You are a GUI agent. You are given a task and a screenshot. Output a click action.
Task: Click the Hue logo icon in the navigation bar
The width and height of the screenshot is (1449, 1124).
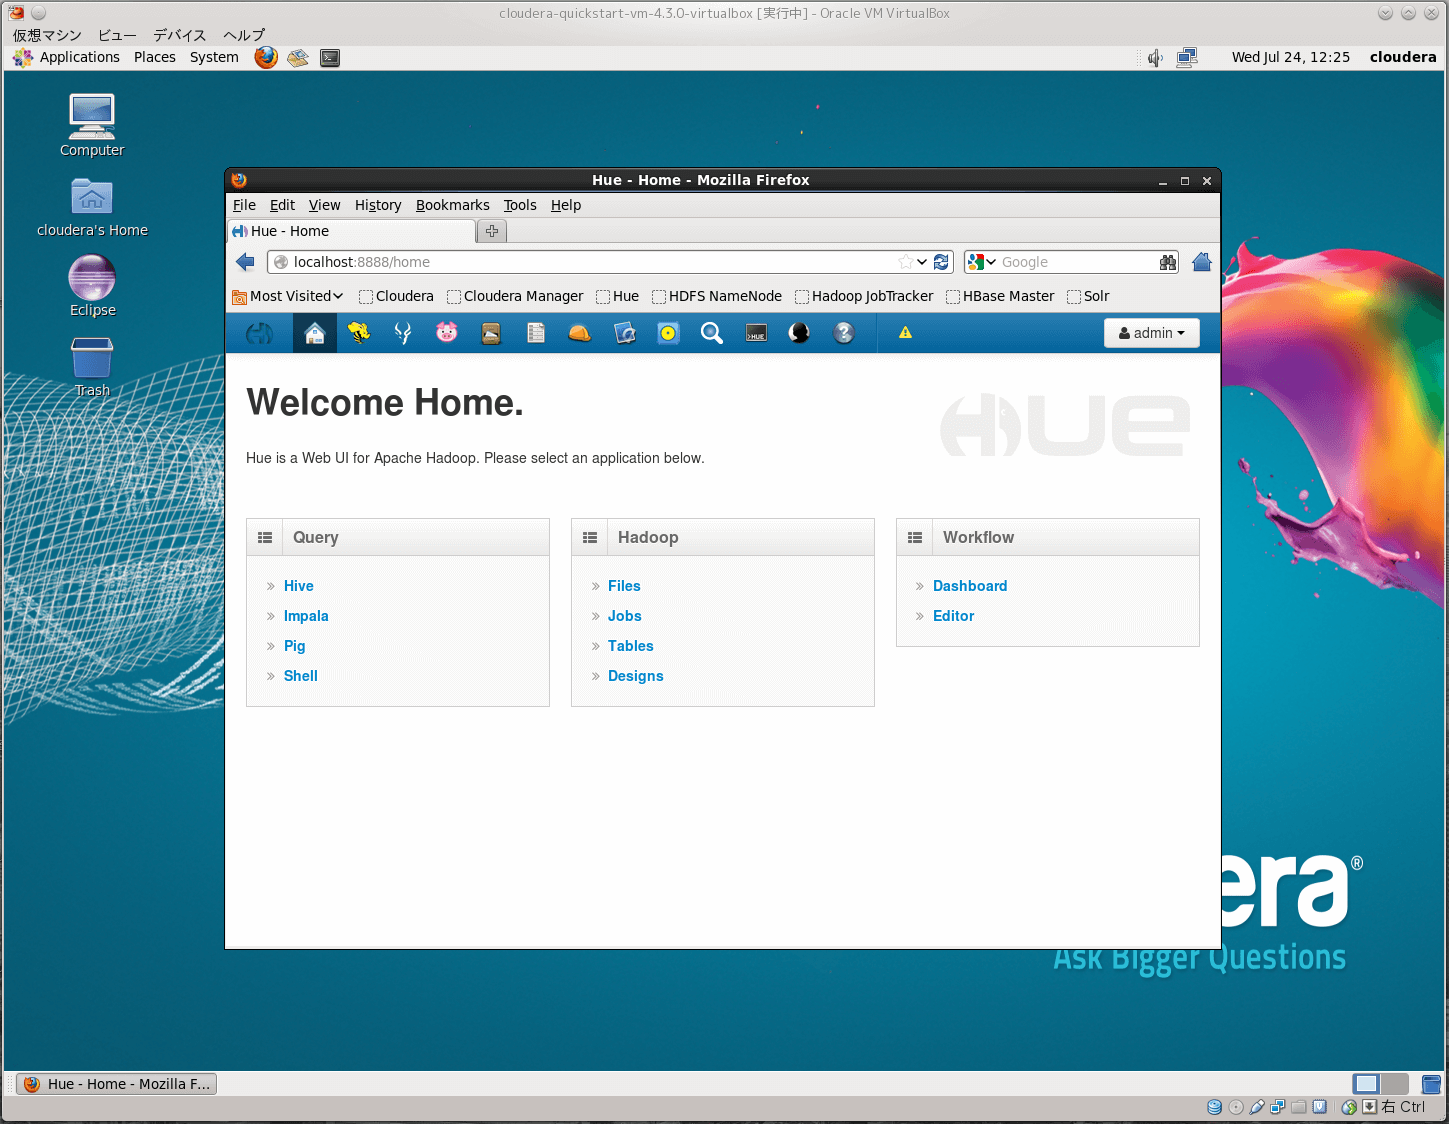259,333
